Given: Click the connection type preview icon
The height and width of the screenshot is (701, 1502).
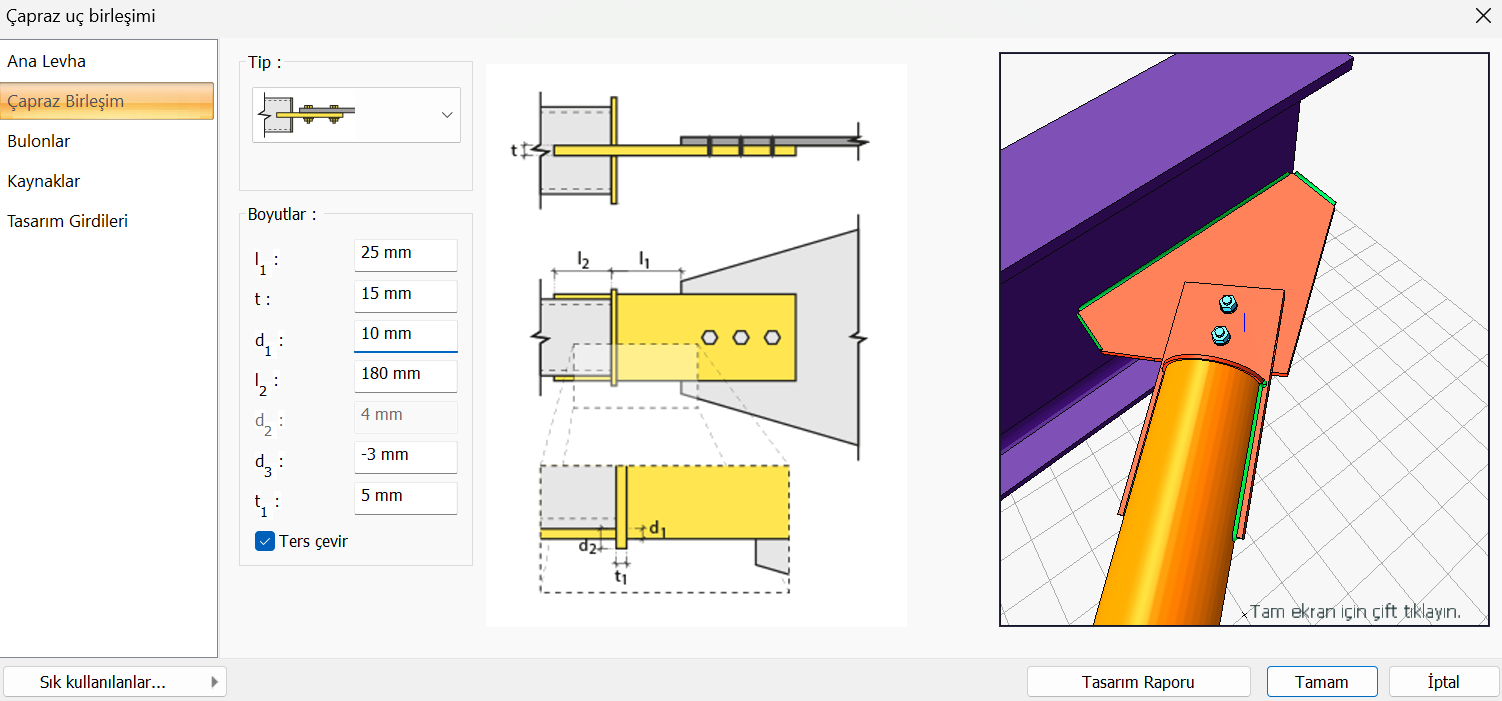Looking at the screenshot, I should click(305, 115).
